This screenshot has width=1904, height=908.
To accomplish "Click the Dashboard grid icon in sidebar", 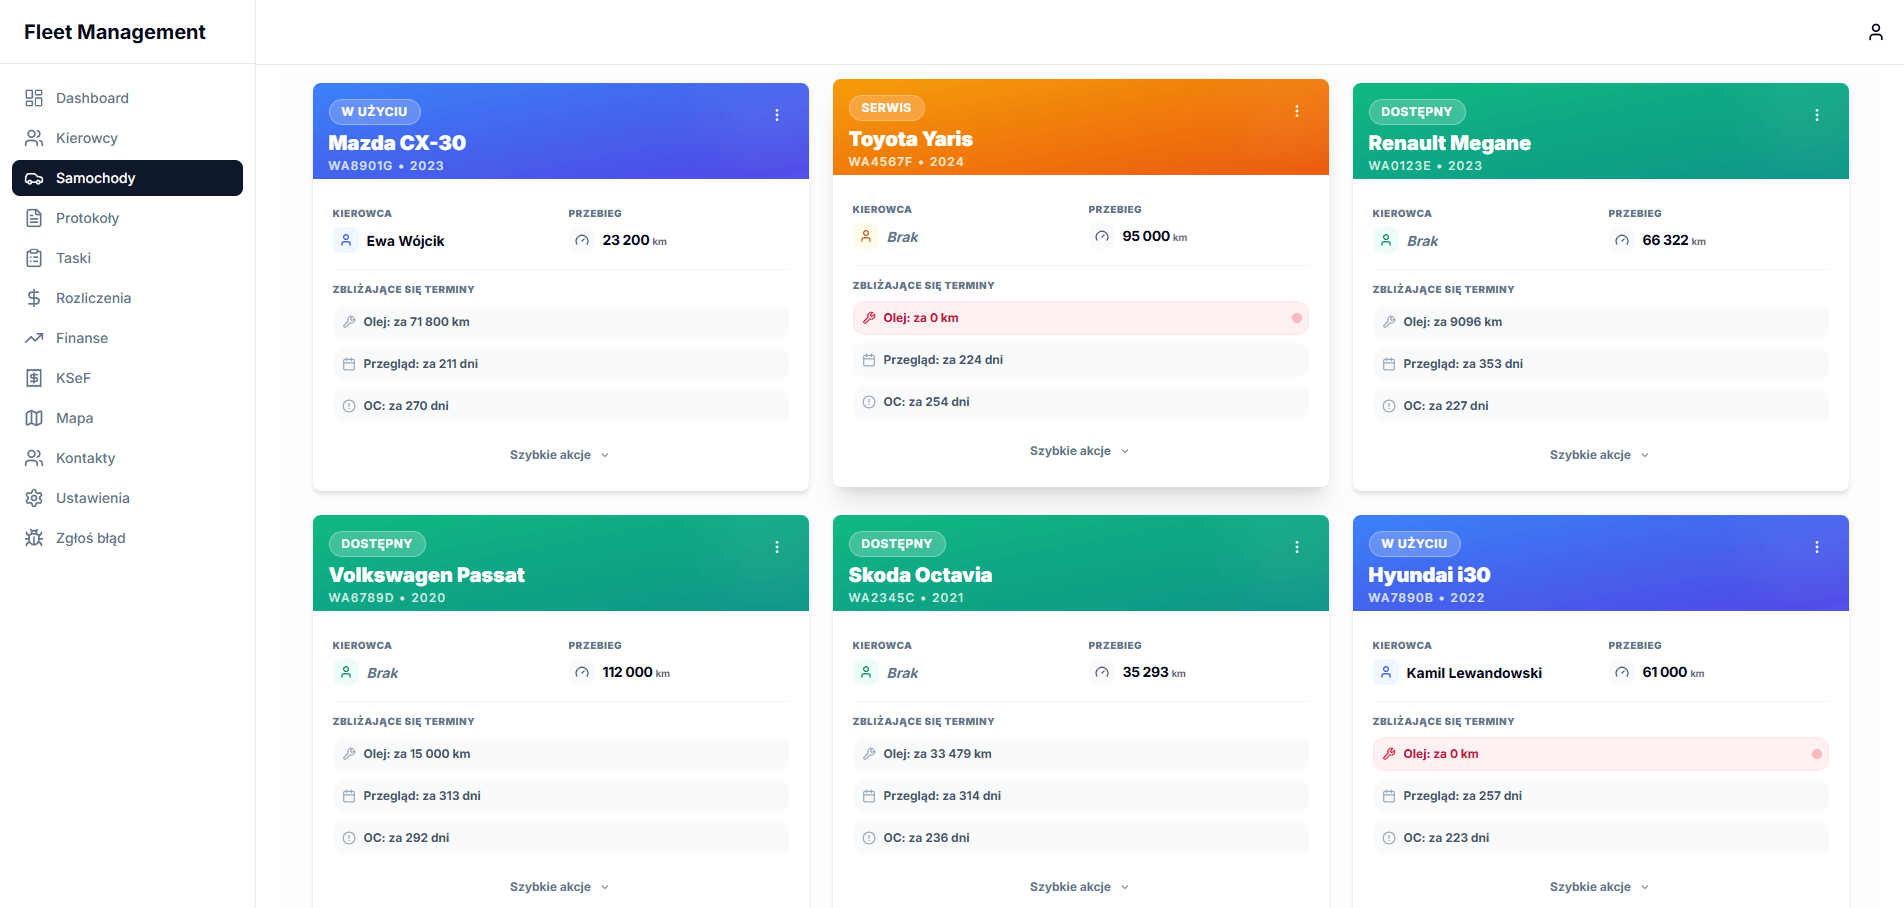I will pyautogui.click(x=34, y=98).
